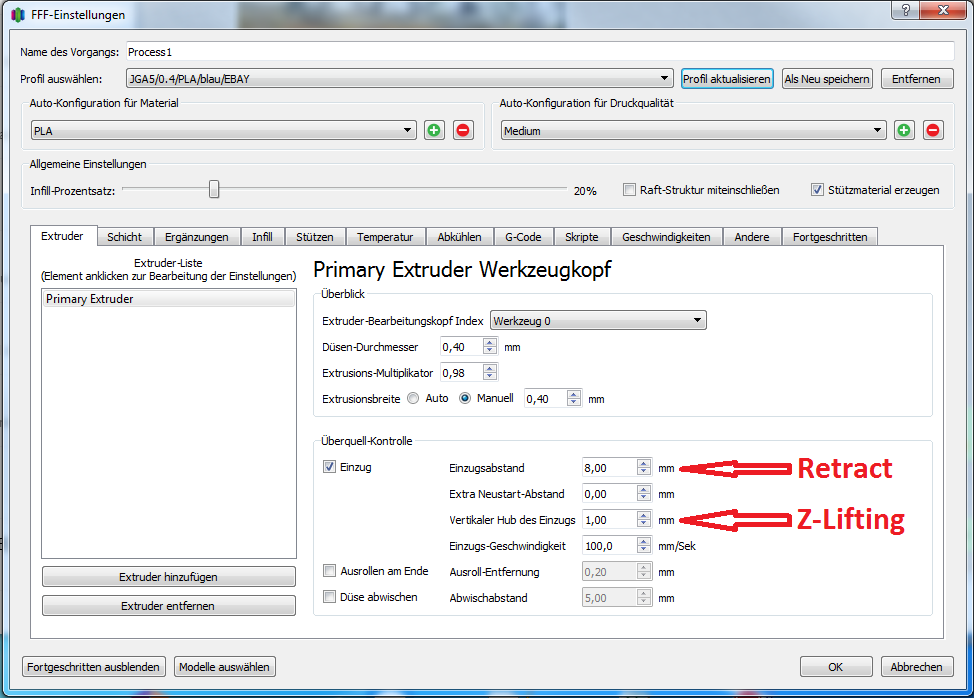Click green plus icon next to Medium quality
This screenshot has width=977, height=698.
pos(904,130)
